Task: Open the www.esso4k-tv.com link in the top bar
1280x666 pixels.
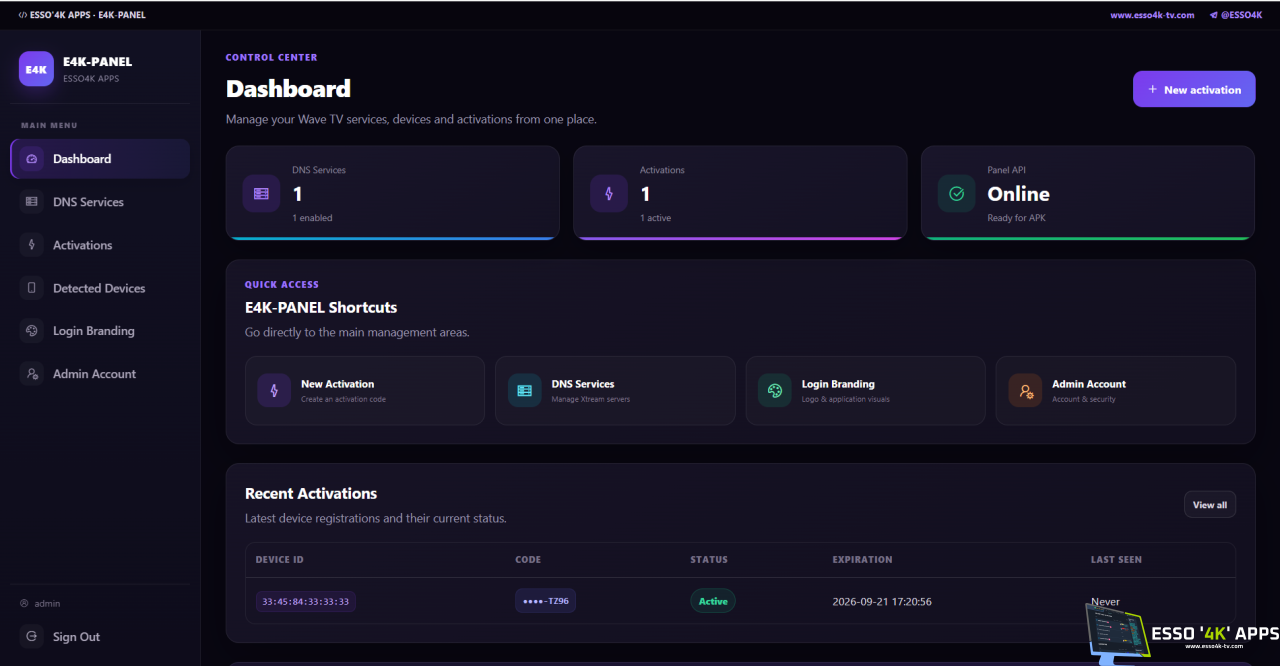Action: click(1152, 15)
